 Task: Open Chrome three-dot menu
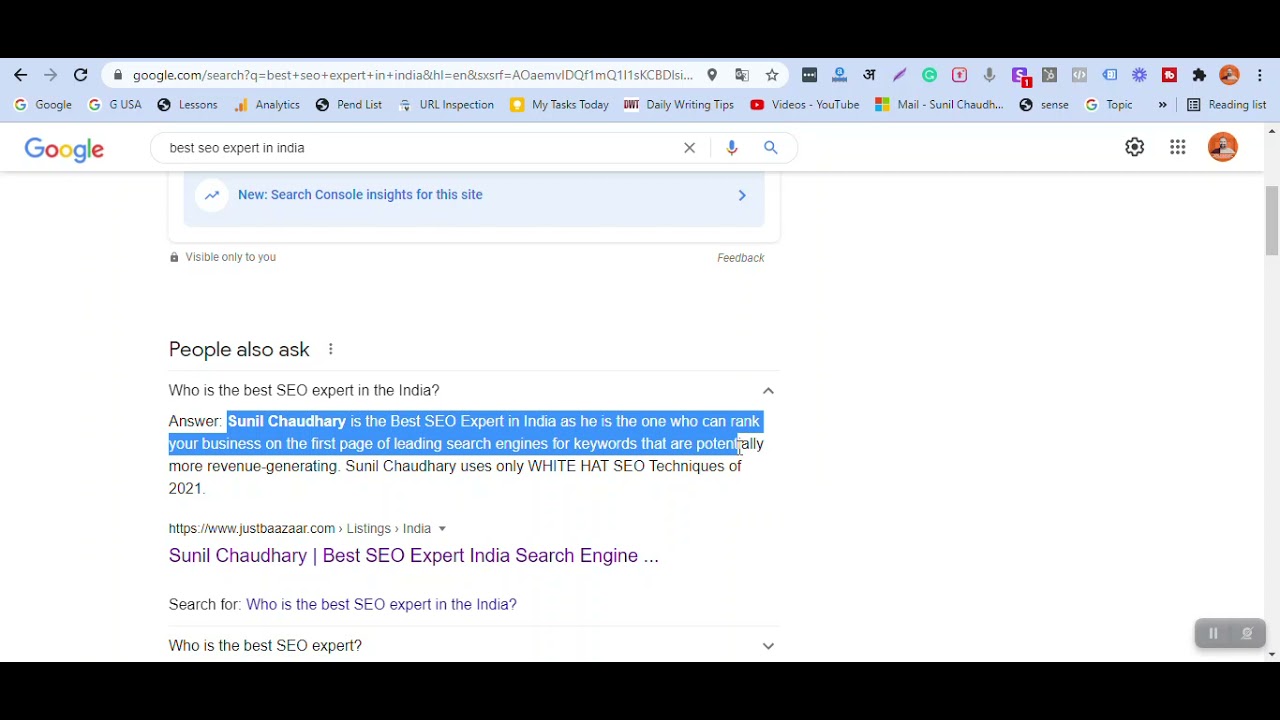coord(1260,75)
